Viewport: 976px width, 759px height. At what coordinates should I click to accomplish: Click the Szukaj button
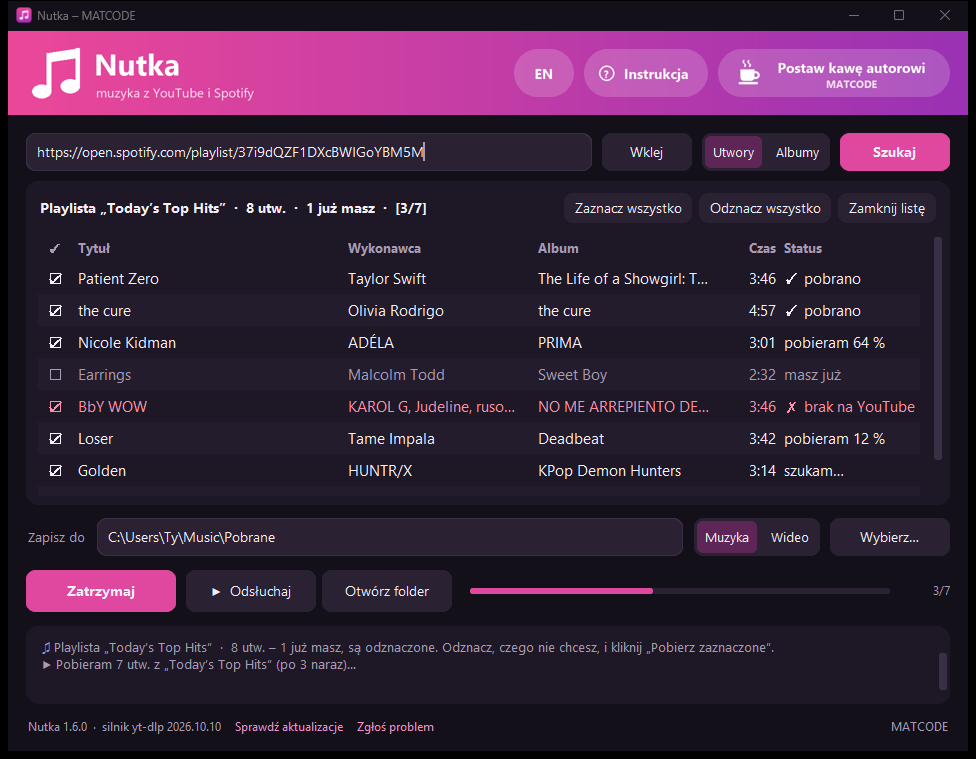click(894, 153)
